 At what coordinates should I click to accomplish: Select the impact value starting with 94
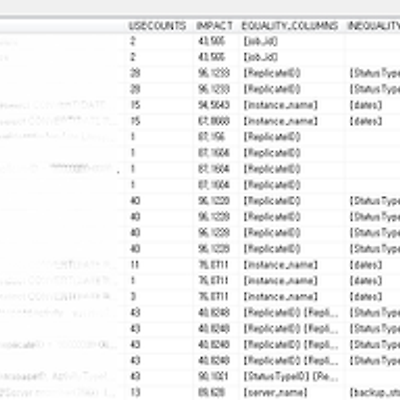tap(214, 105)
